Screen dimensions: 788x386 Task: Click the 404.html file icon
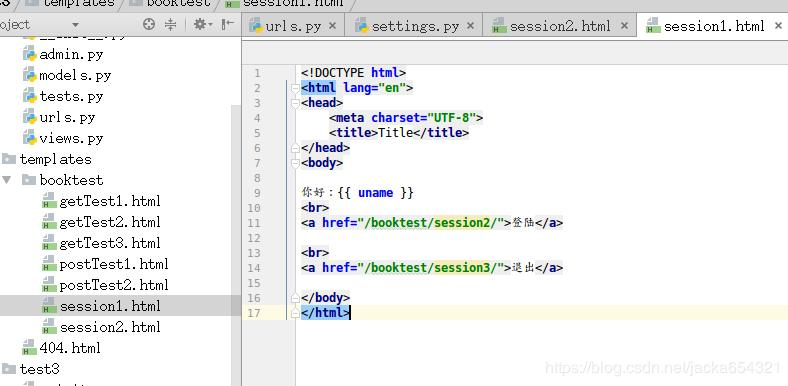click(x=30, y=348)
